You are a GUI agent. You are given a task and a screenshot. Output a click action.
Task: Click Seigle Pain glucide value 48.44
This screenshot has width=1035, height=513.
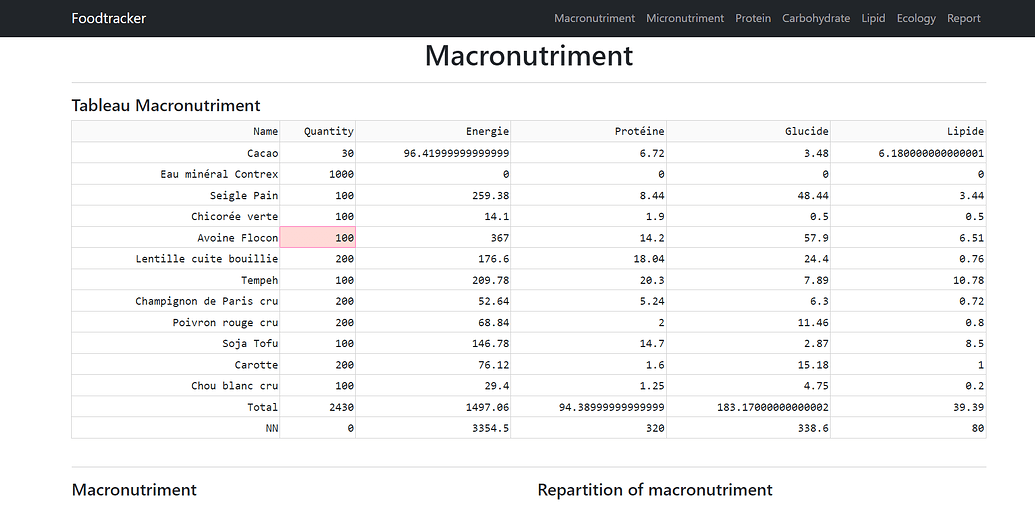(749, 195)
